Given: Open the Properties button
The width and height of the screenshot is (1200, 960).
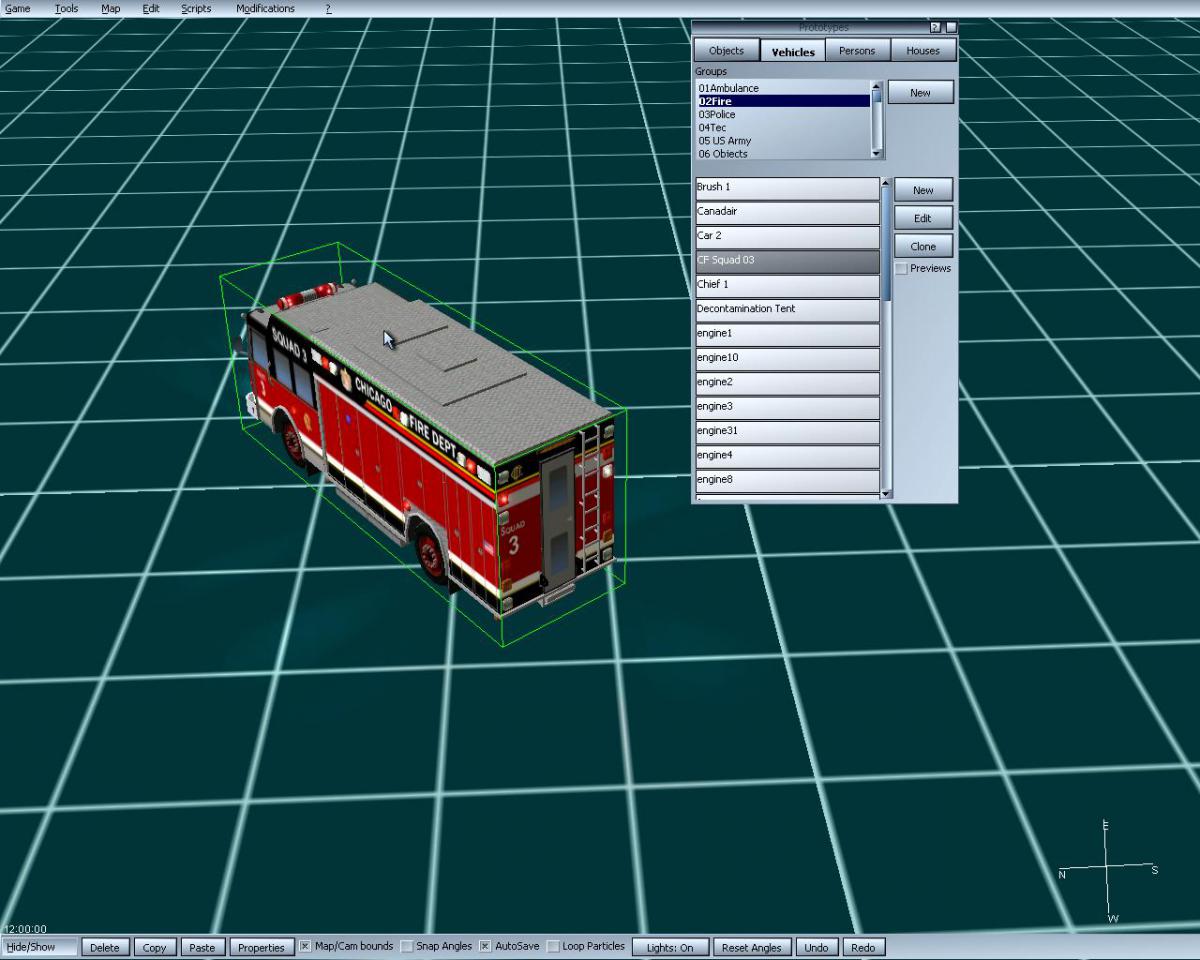Looking at the screenshot, I should pyautogui.click(x=261, y=948).
